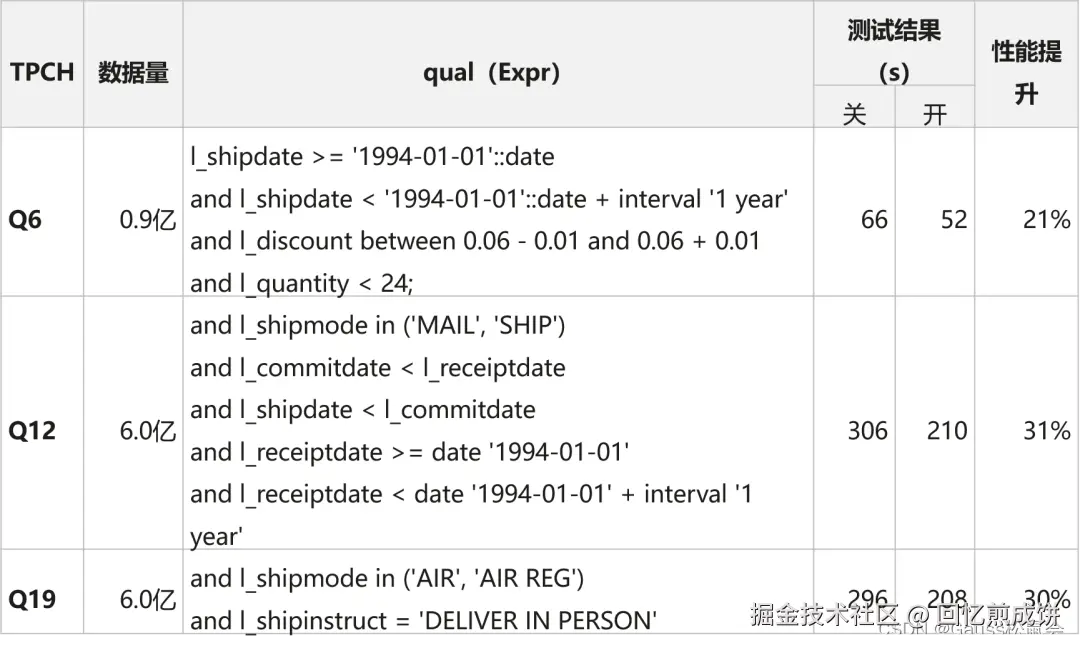Screen dimensions: 1080x648
Task: Click the value 66 in Q6 row
Action: [x=874, y=220]
